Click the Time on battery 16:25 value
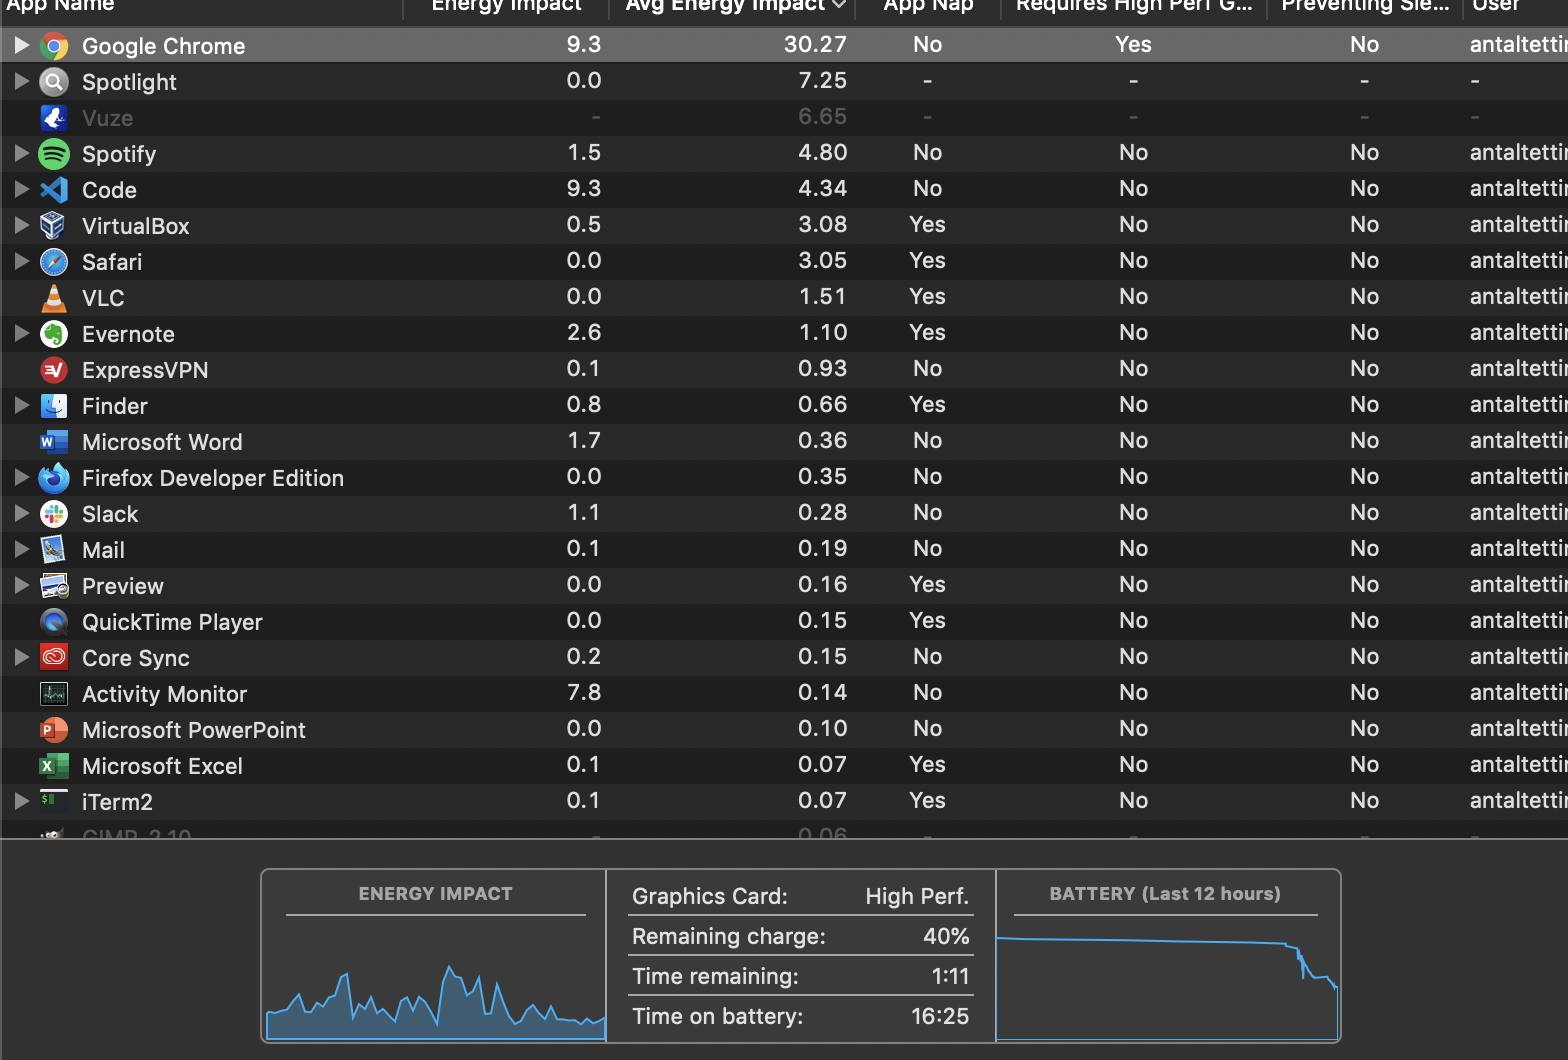Image resolution: width=1568 pixels, height=1060 pixels. (940, 1016)
